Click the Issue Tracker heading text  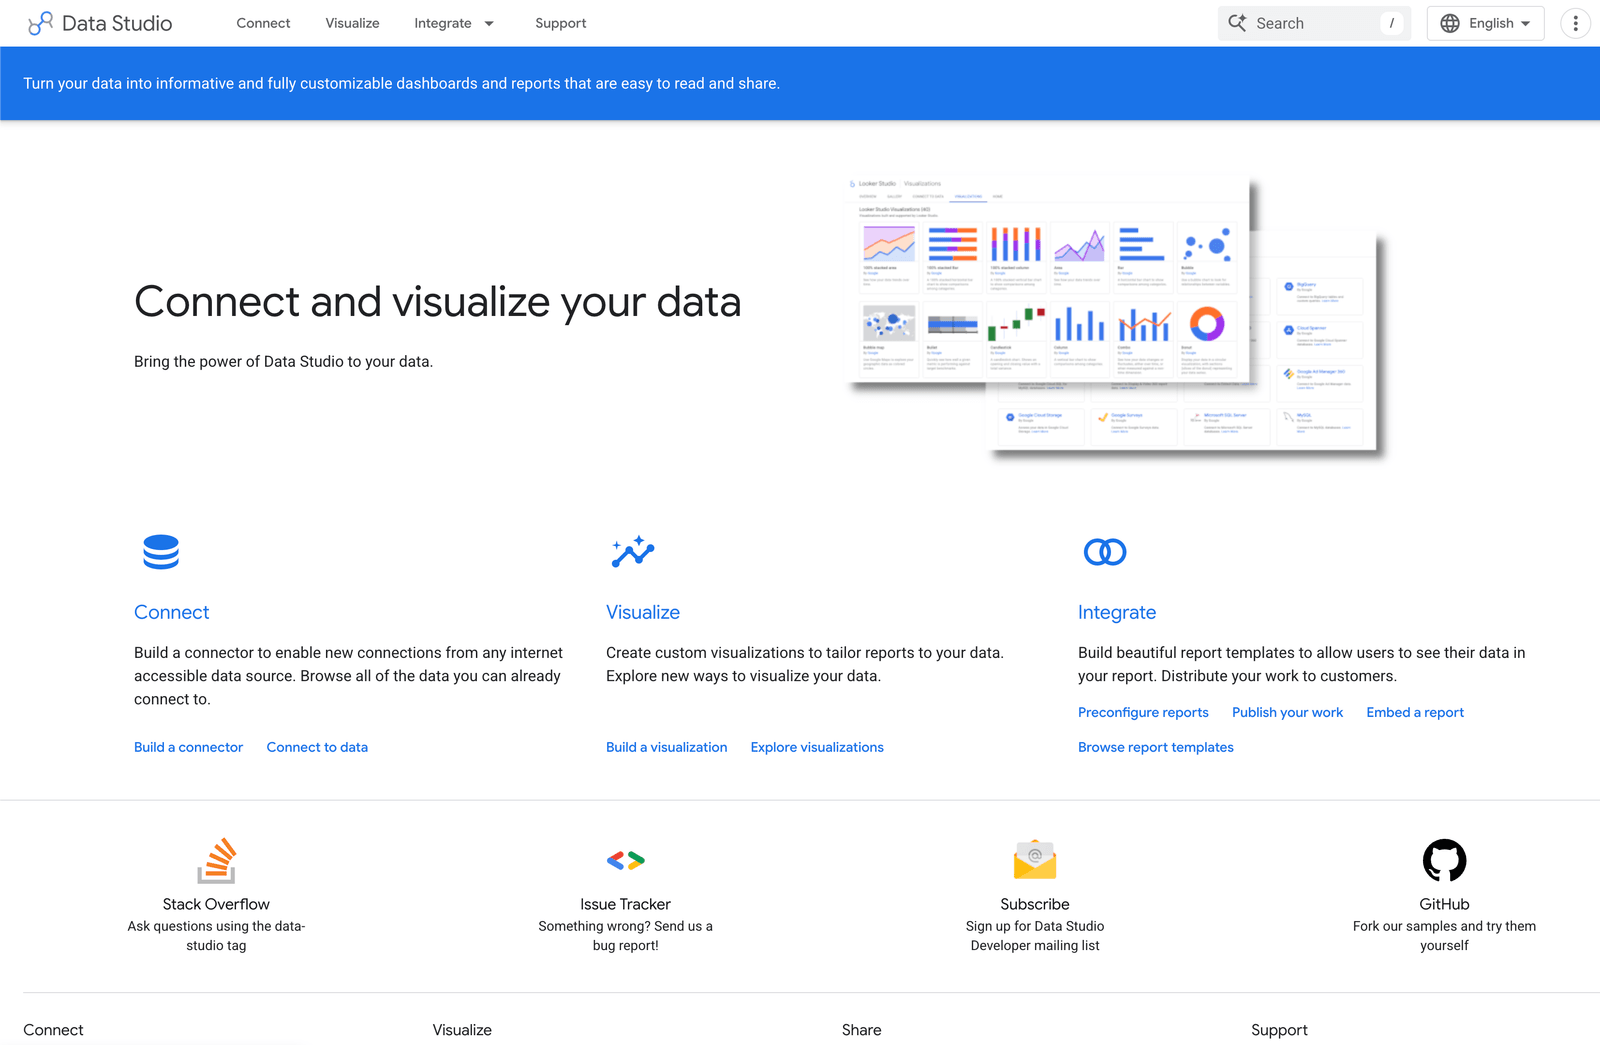(x=626, y=904)
